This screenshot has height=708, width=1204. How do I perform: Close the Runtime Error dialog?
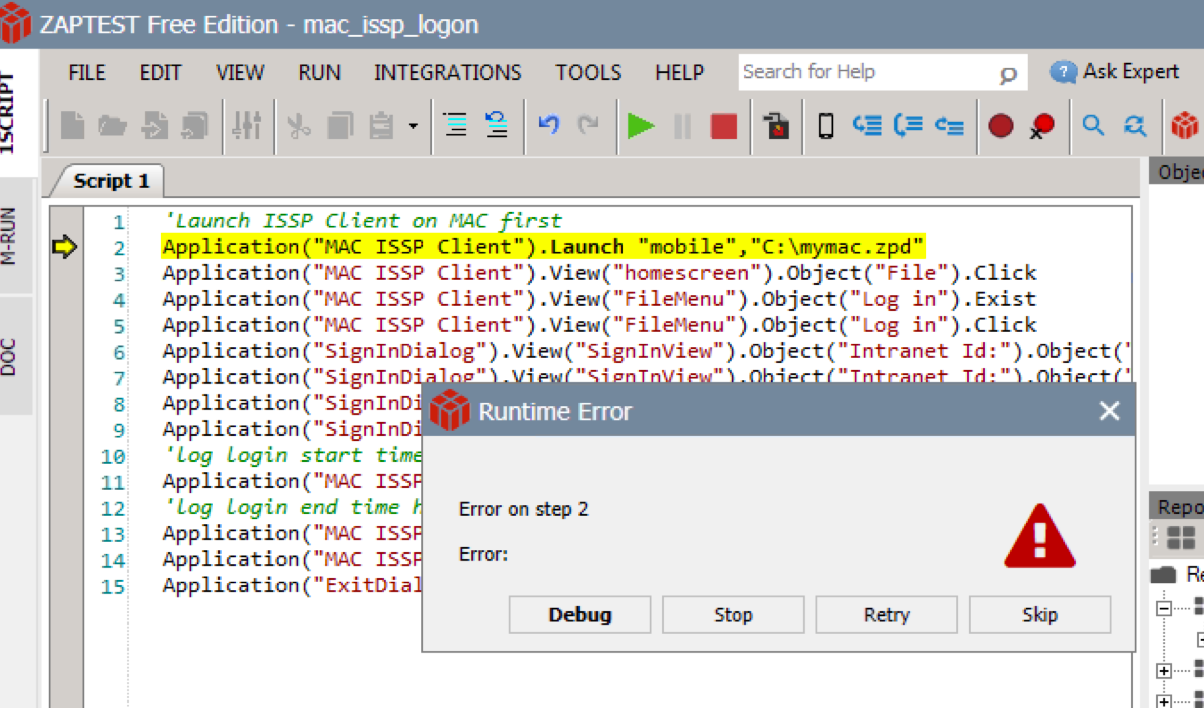[x=1109, y=411]
